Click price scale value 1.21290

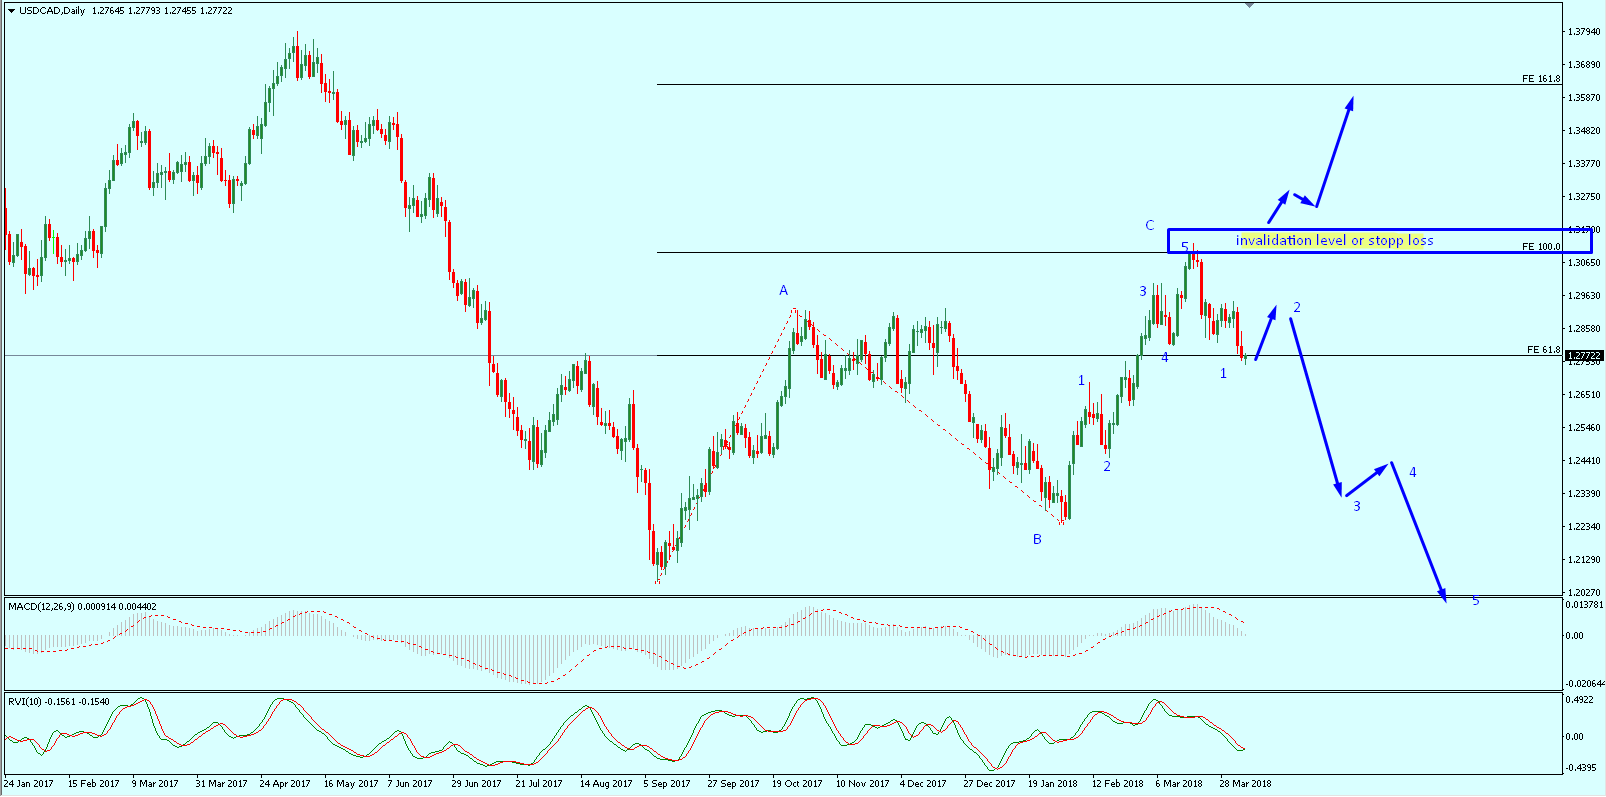click(1584, 560)
